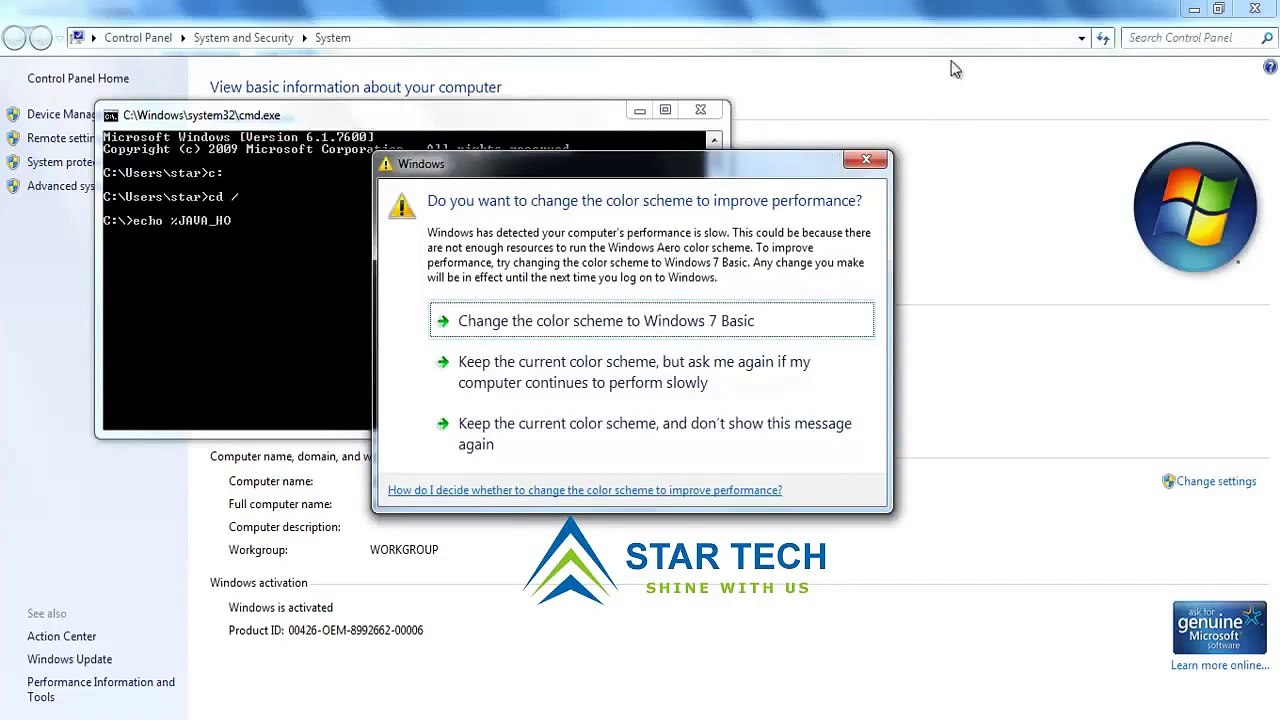Open Performance Information and Tools
This screenshot has width=1280, height=720.
[101, 690]
